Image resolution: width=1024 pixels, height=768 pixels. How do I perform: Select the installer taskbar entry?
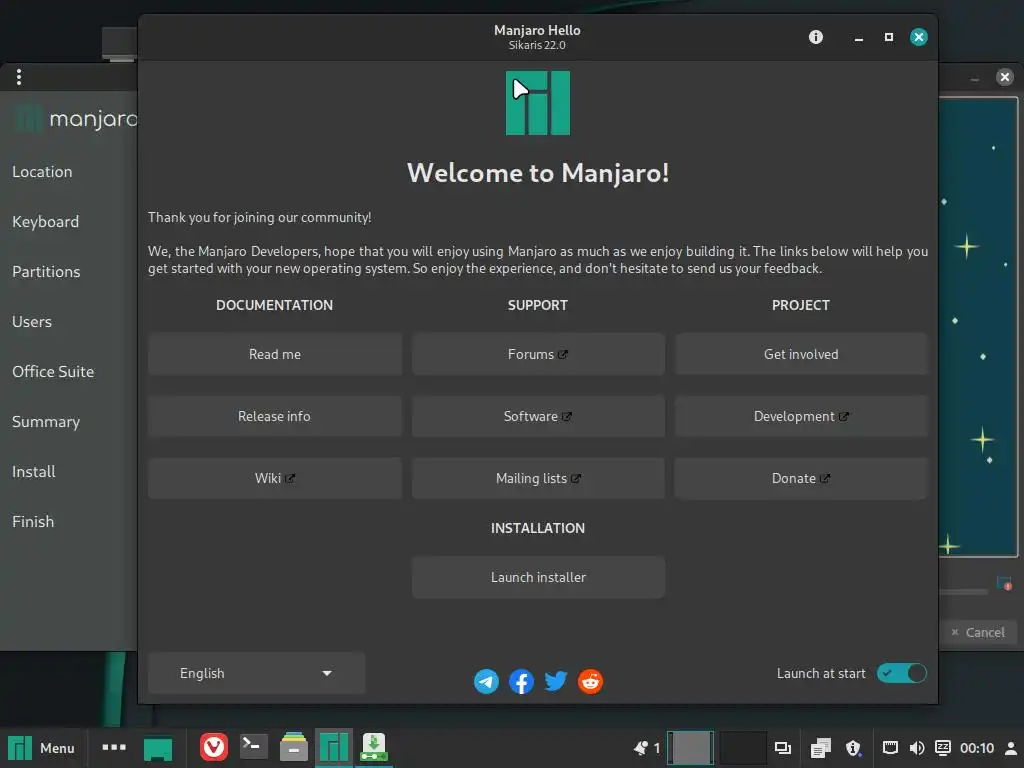(x=374, y=747)
